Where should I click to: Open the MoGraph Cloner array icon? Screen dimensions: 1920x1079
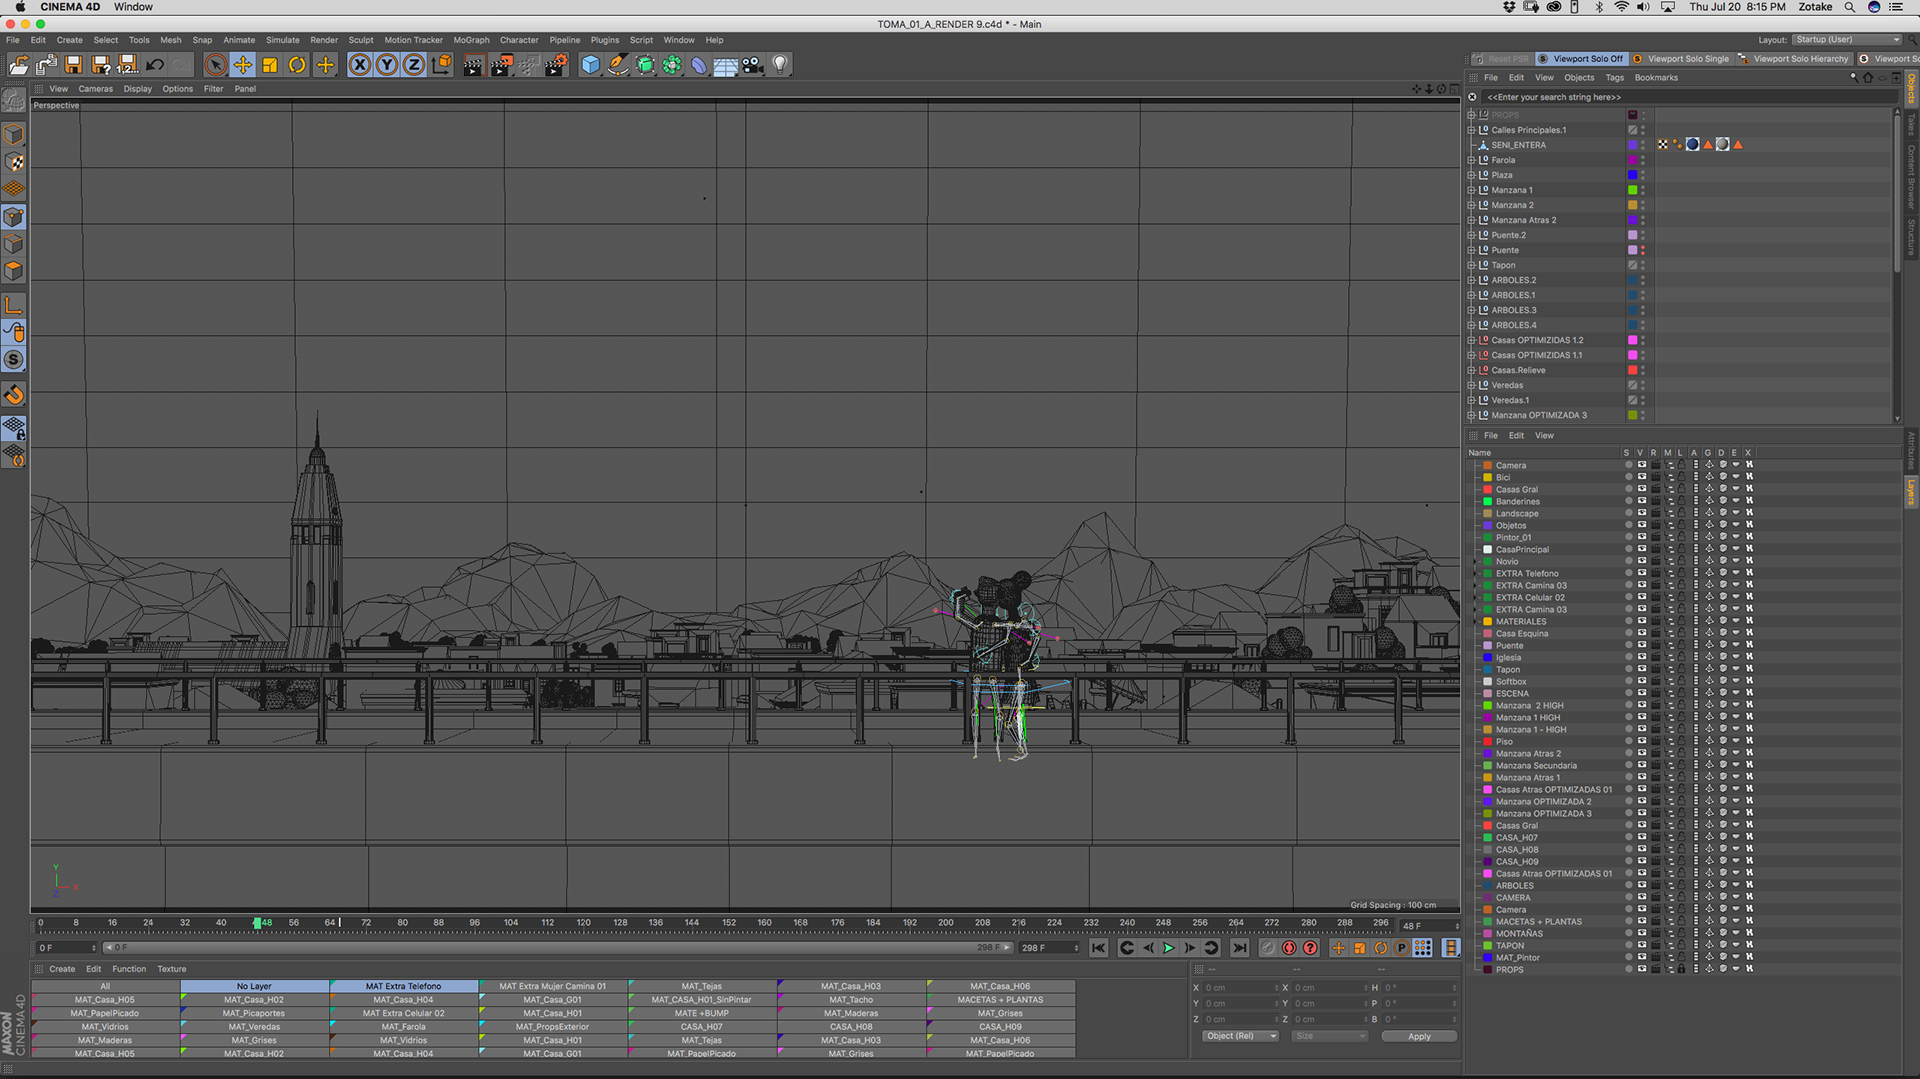pos(672,65)
